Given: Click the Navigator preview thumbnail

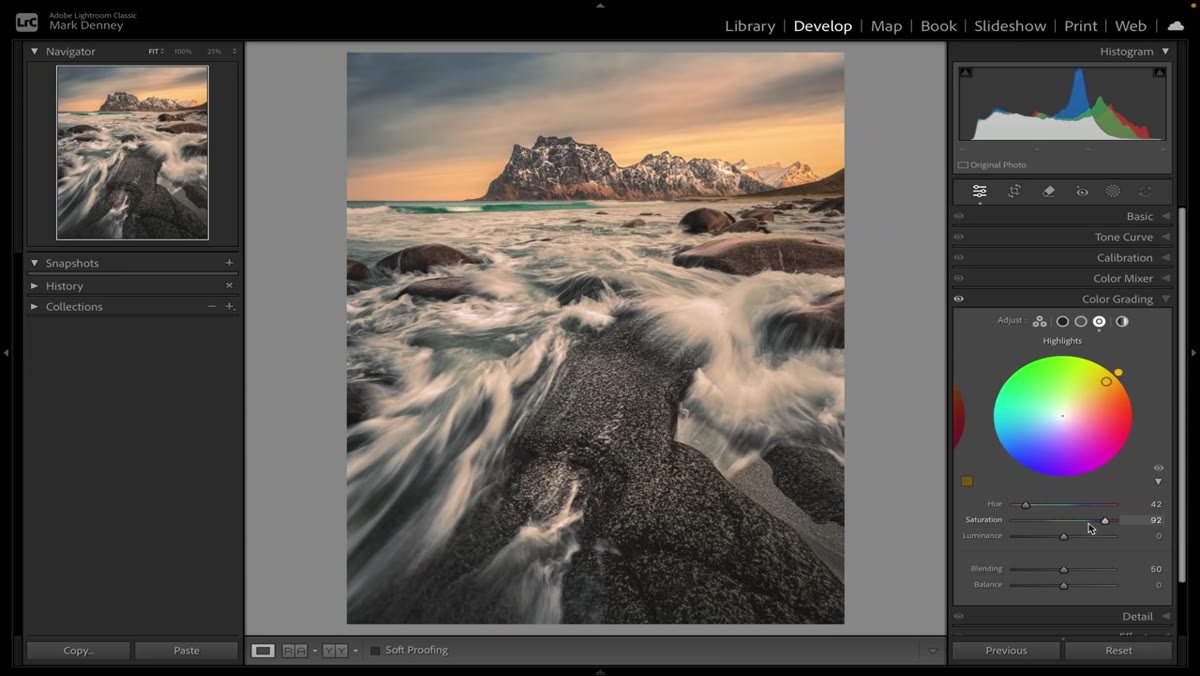Looking at the screenshot, I should coord(132,153).
